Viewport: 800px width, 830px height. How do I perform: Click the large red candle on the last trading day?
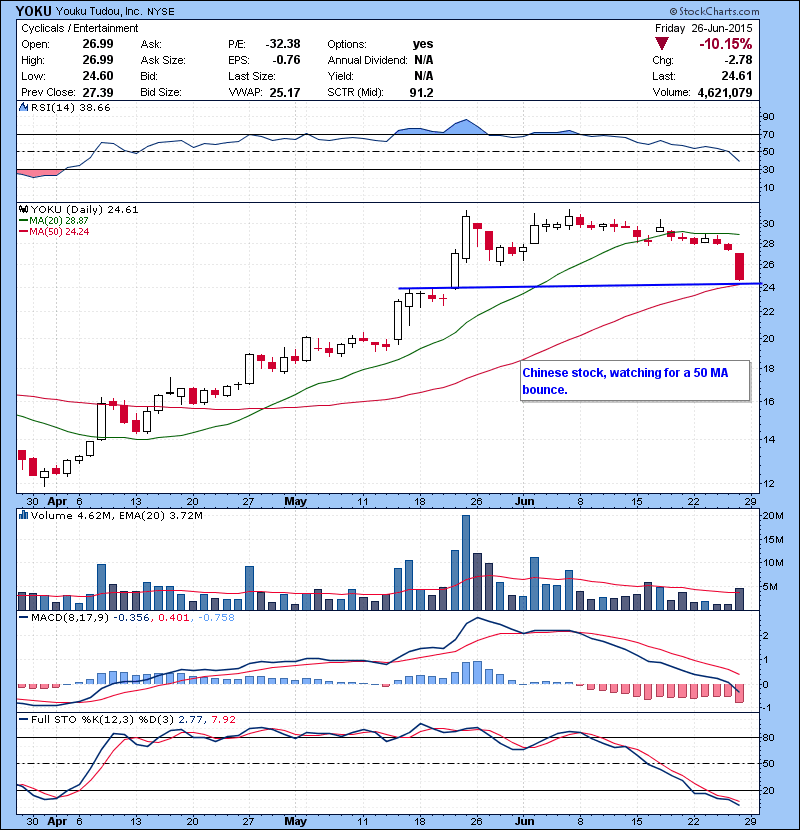click(740, 266)
